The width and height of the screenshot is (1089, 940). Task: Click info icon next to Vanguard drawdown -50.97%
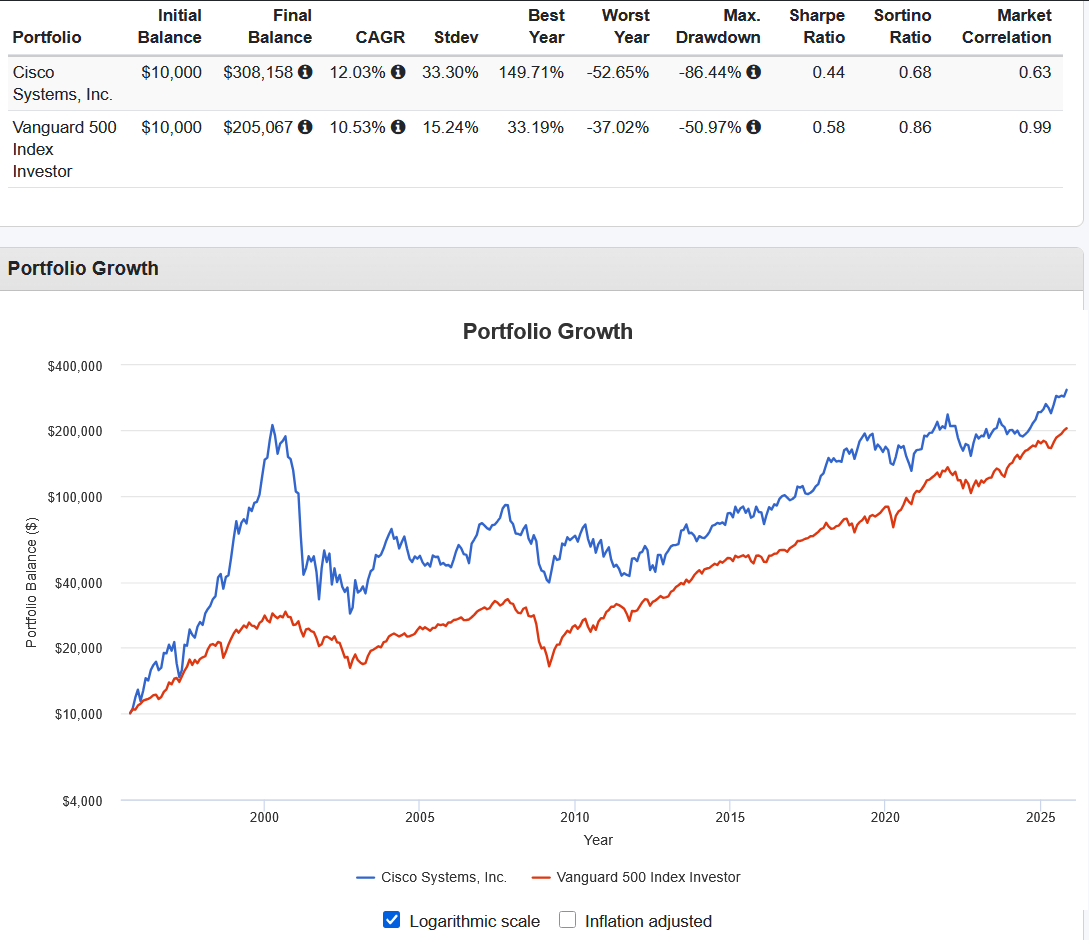pos(754,127)
